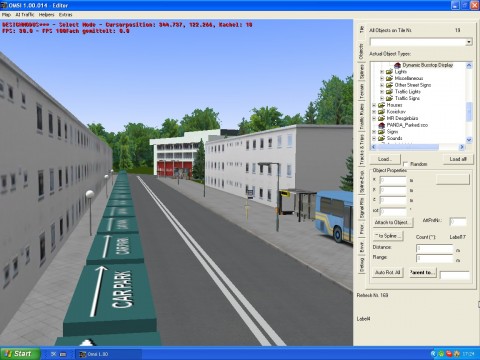Click the red system tray icon
The width and height of the screenshot is (480, 360).
click(449, 354)
